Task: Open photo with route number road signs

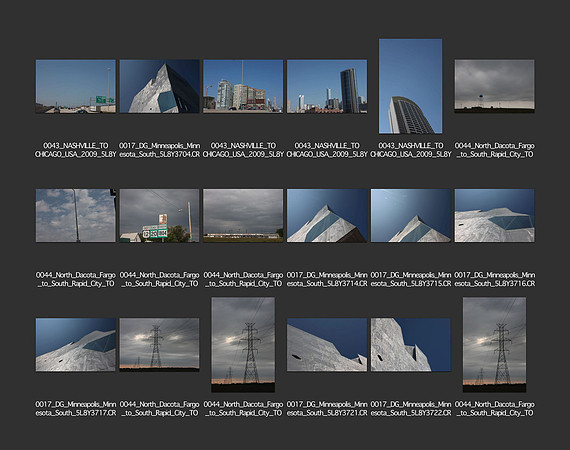Action: click(160, 216)
